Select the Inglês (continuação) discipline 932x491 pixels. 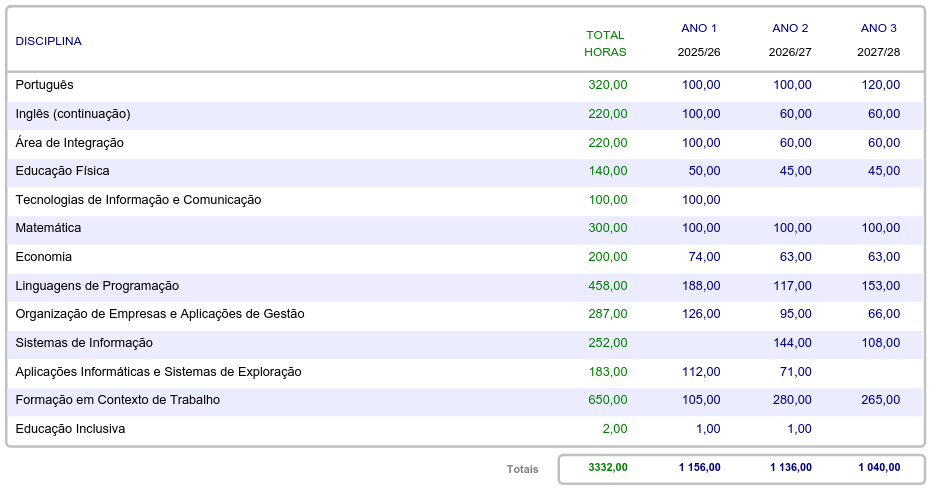[x=73, y=114]
